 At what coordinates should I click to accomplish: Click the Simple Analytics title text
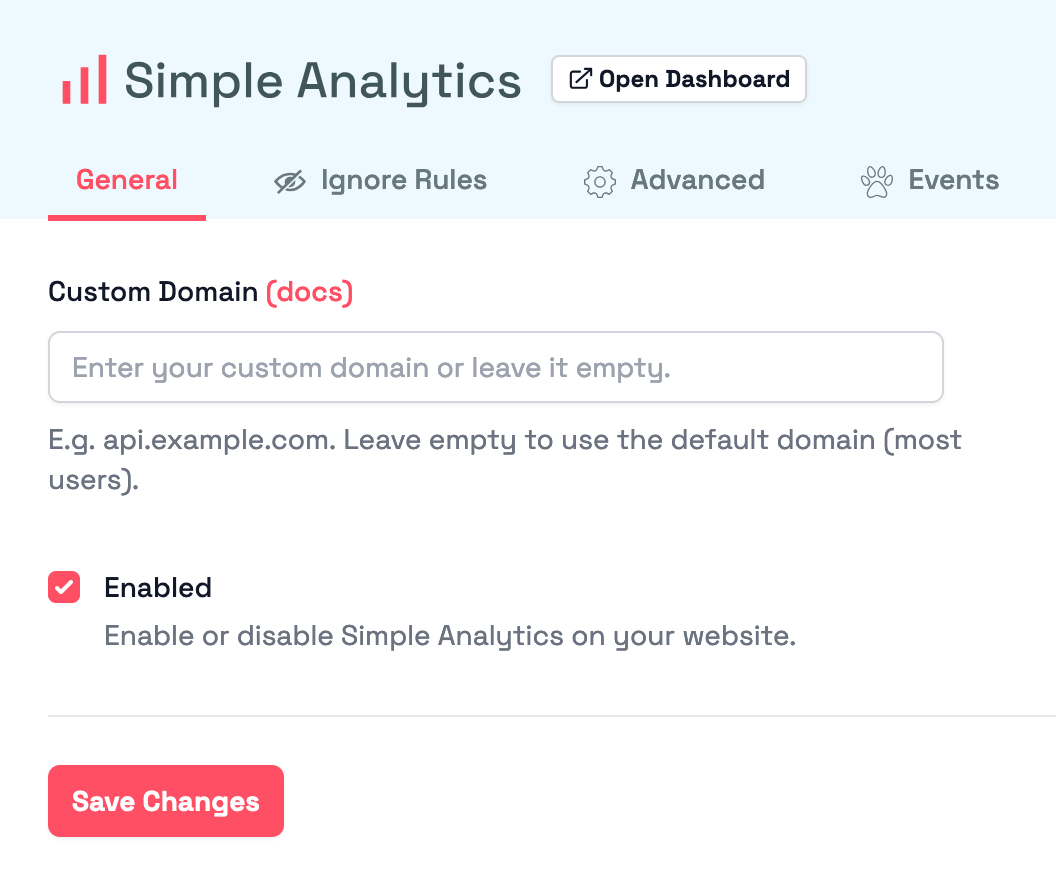[x=322, y=80]
